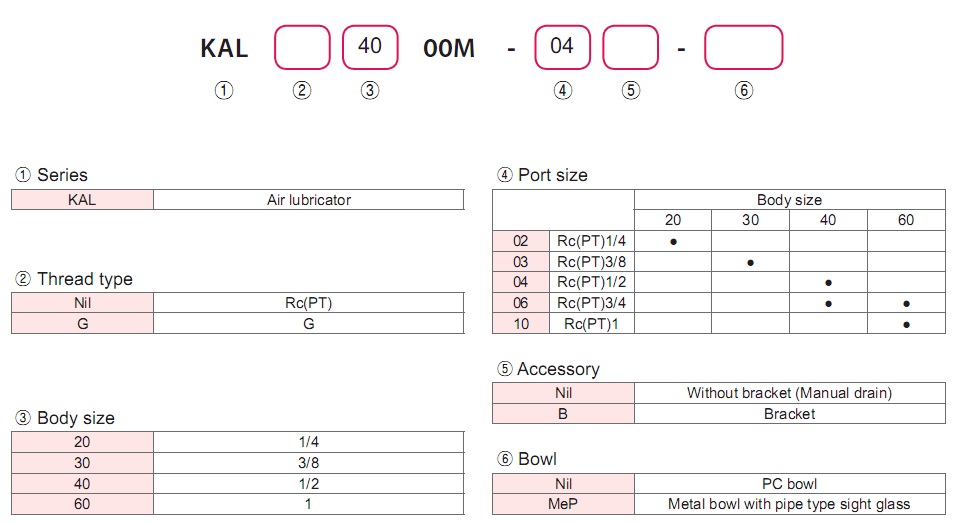This screenshot has height=523, width=956.
Task: Click the model code box showing 40
Action: pos(370,47)
